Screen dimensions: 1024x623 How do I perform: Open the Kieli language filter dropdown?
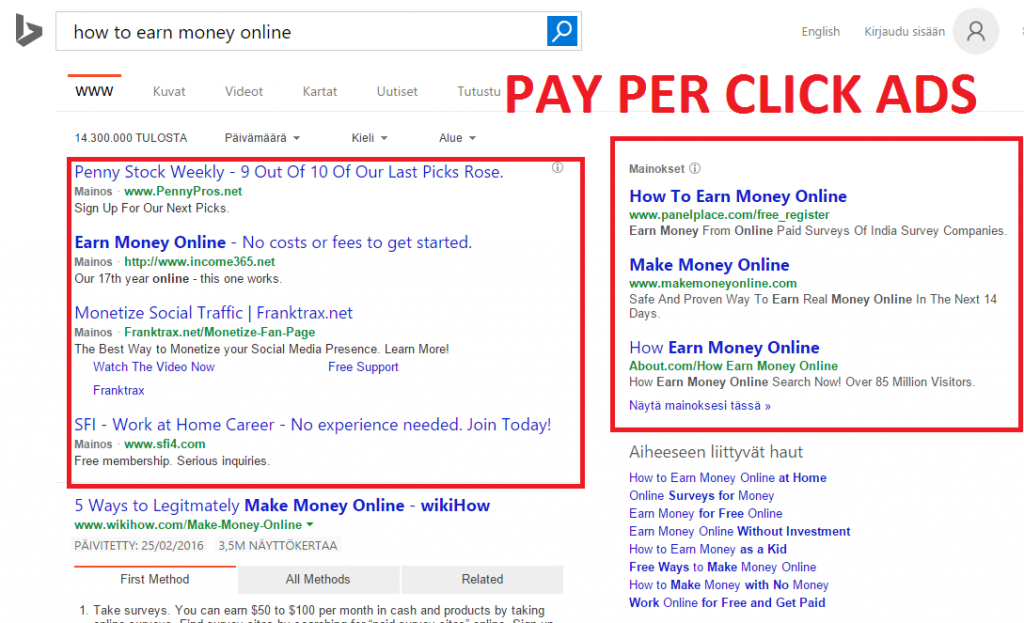point(369,138)
